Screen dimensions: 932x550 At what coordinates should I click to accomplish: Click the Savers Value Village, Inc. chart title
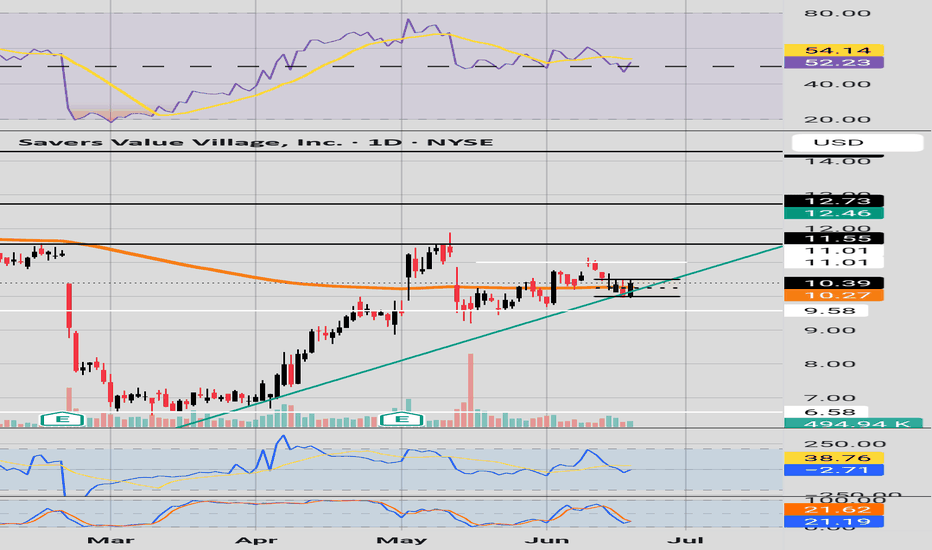click(256, 142)
